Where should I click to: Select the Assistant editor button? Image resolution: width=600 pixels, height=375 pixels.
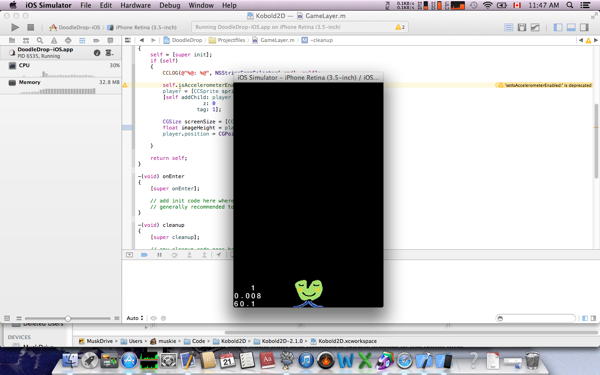522,27
